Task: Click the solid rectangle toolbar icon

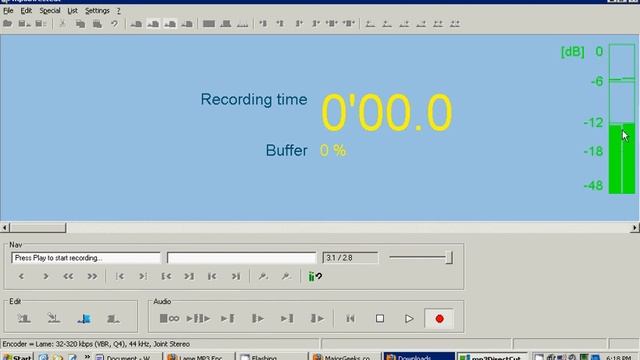Action: pos(209,24)
